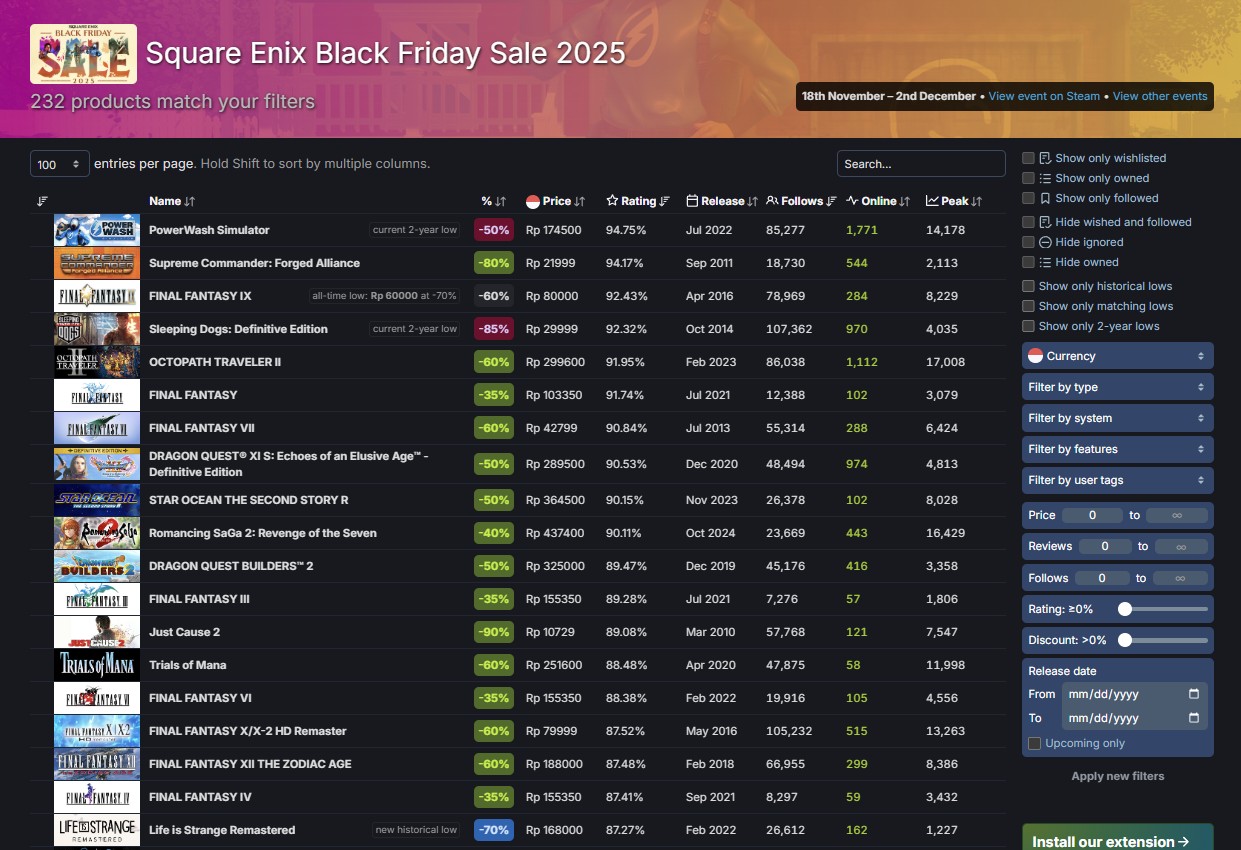This screenshot has width=1241, height=850.
Task: Click the Rating slider handle
Action: click(1125, 608)
